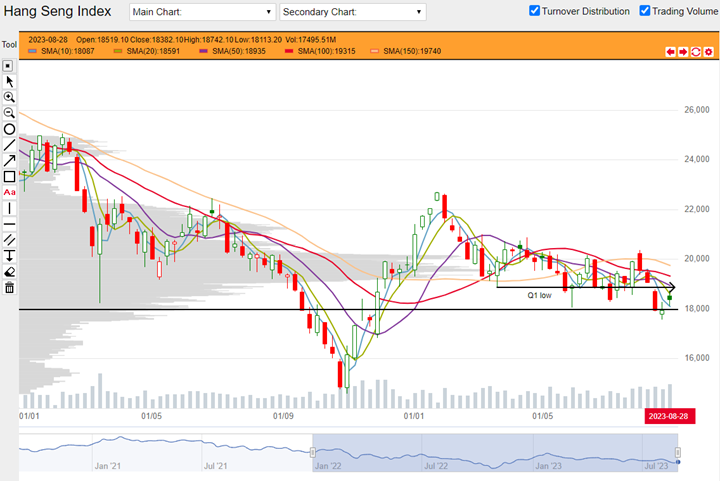Choose the rectangle drawing tool
This screenshot has height=481, width=720.
coord(9,177)
